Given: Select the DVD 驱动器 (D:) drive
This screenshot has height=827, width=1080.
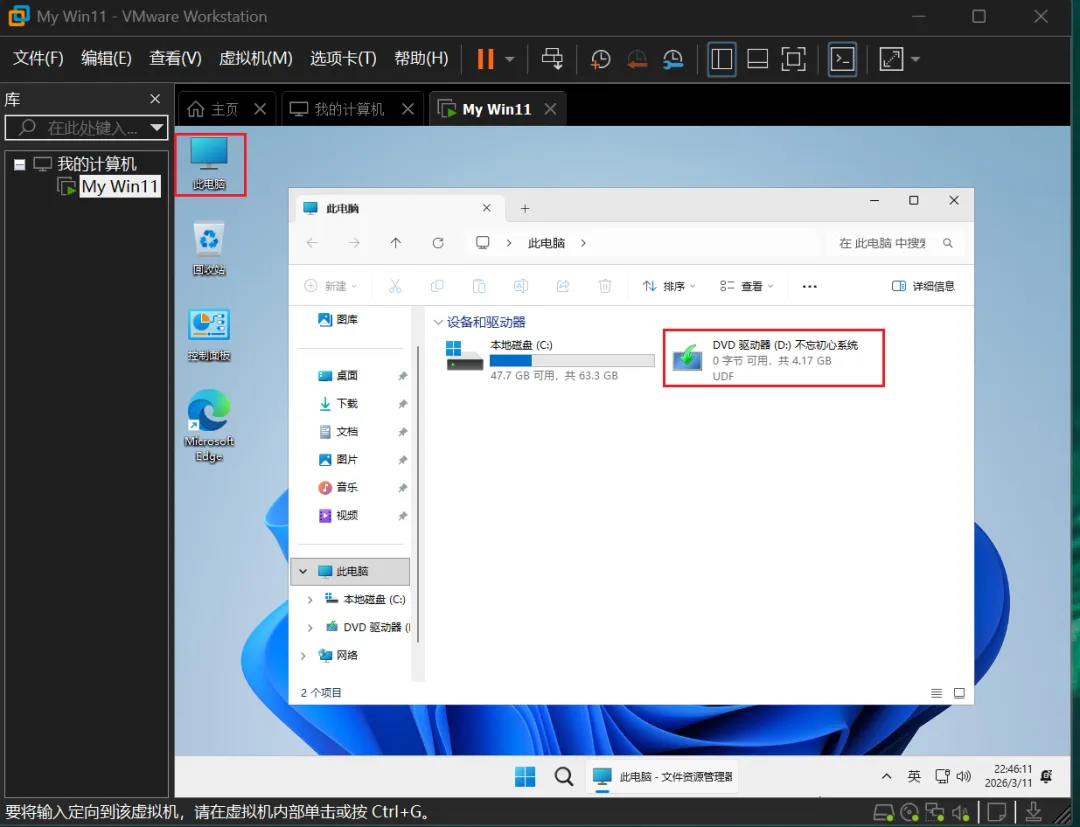Looking at the screenshot, I should coord(773,359).
